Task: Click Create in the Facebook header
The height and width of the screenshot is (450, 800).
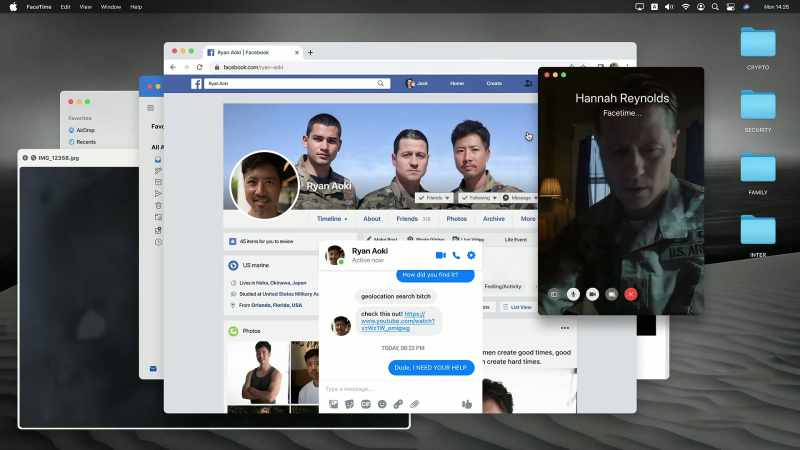Action: (x=494, y=84)
